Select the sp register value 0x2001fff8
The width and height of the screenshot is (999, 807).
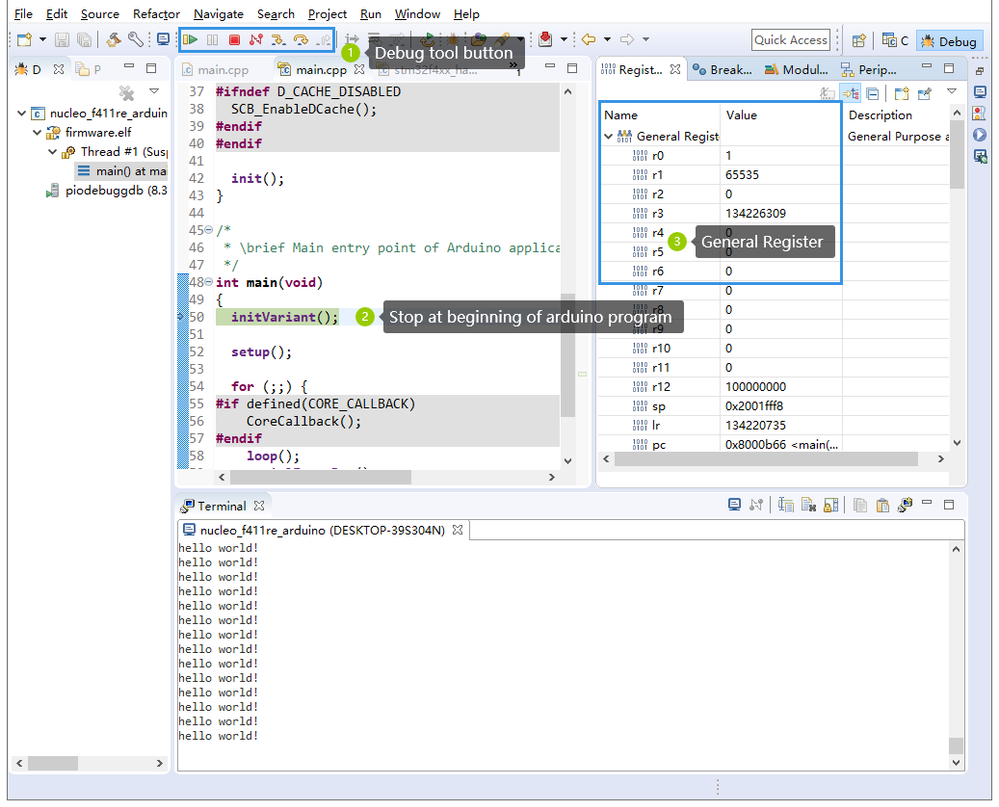[754, 406]
